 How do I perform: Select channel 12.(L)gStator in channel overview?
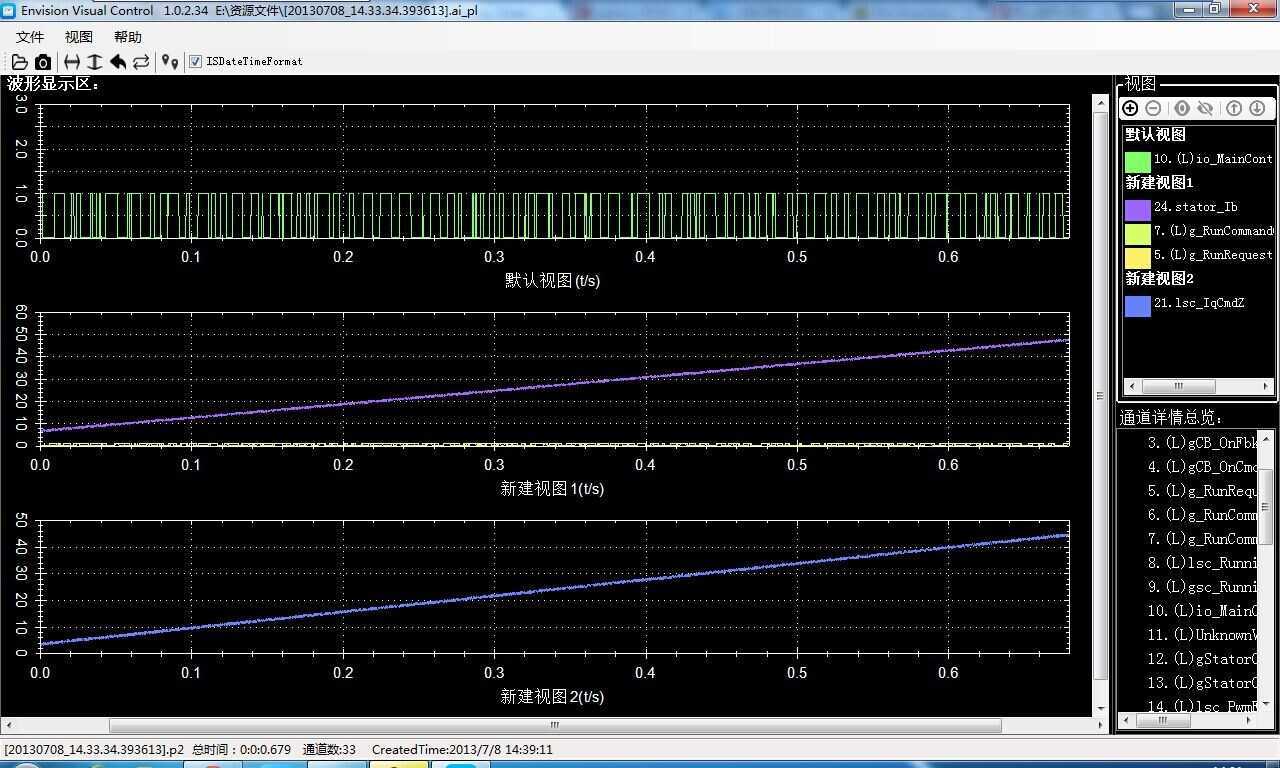pos(1202,659)
